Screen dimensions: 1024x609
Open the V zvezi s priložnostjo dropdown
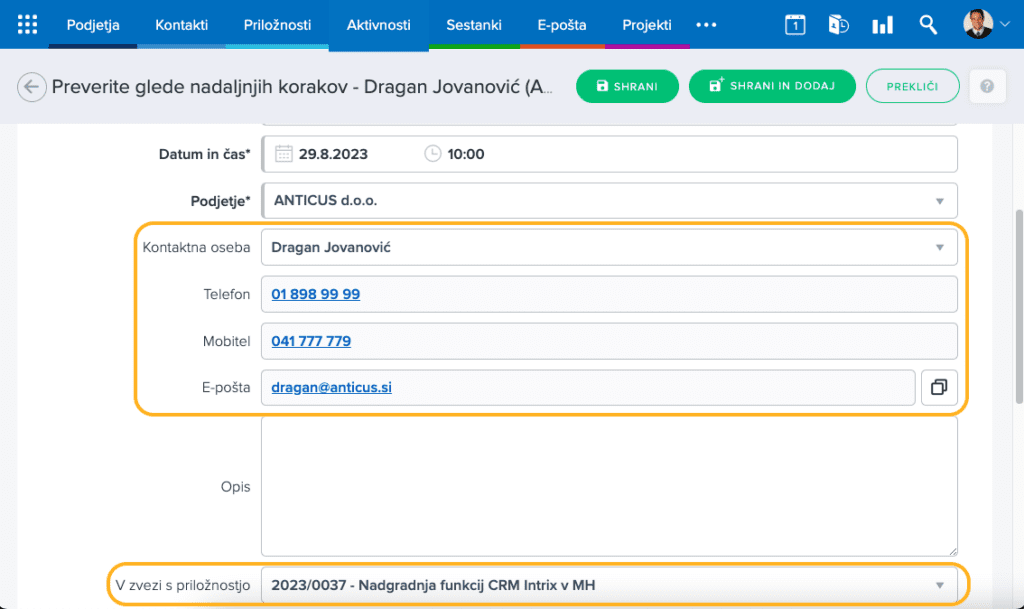938,585
